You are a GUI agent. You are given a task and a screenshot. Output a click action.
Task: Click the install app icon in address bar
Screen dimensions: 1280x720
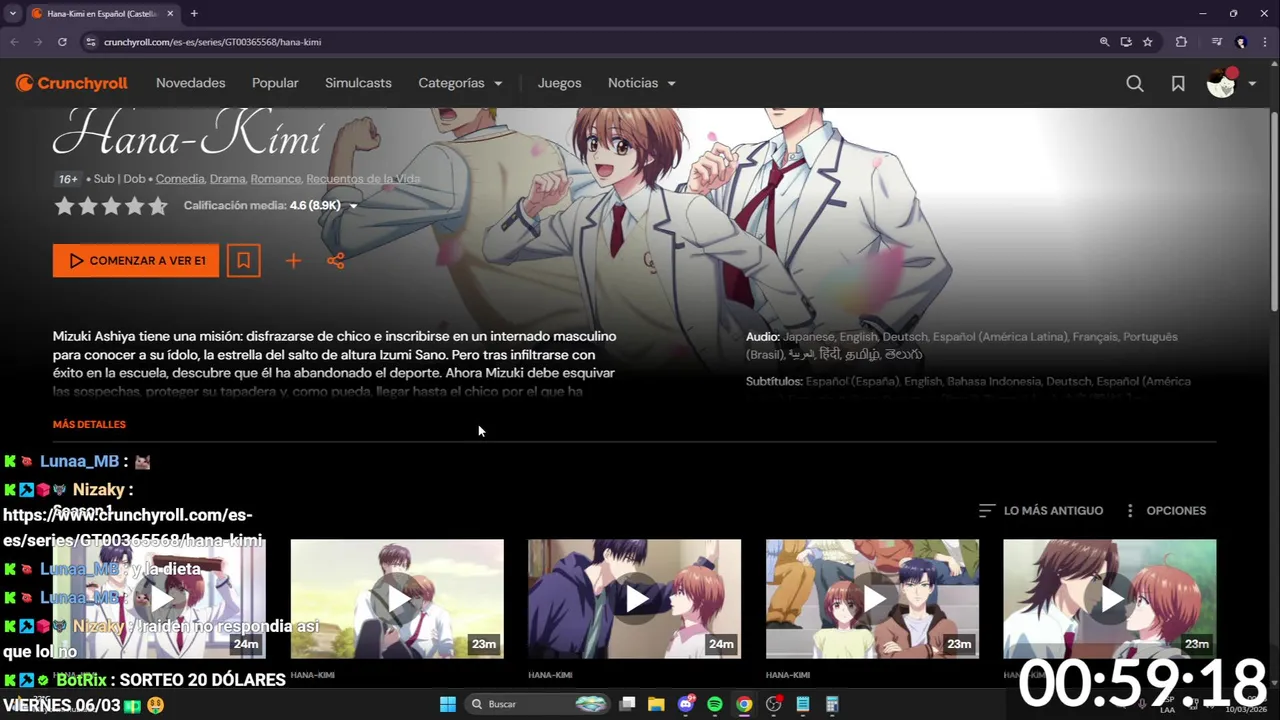[x=1126, y=42]
